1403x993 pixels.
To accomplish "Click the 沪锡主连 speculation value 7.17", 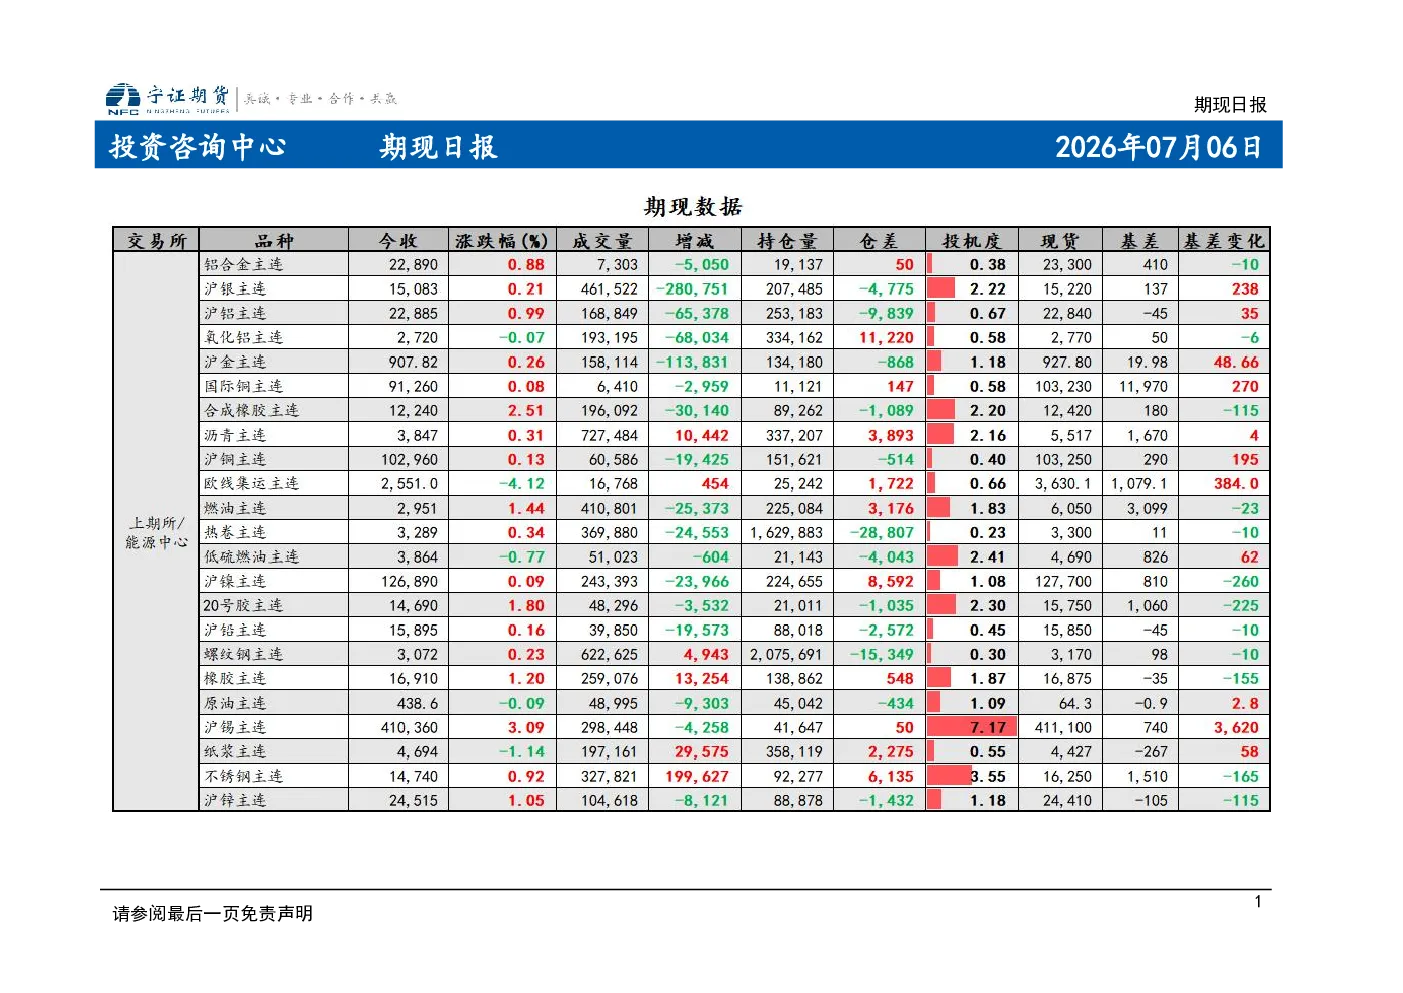I will coord(988,727).
